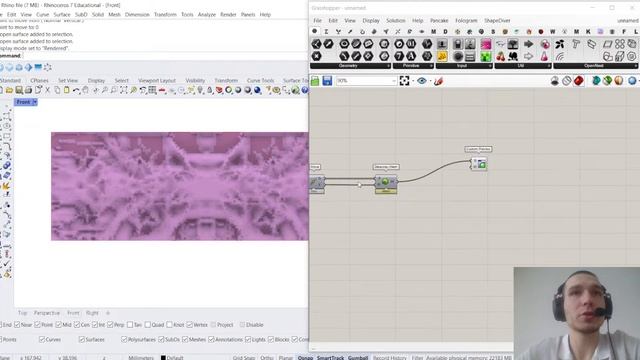Click the pink flask icon in Util group

[544, 56]
